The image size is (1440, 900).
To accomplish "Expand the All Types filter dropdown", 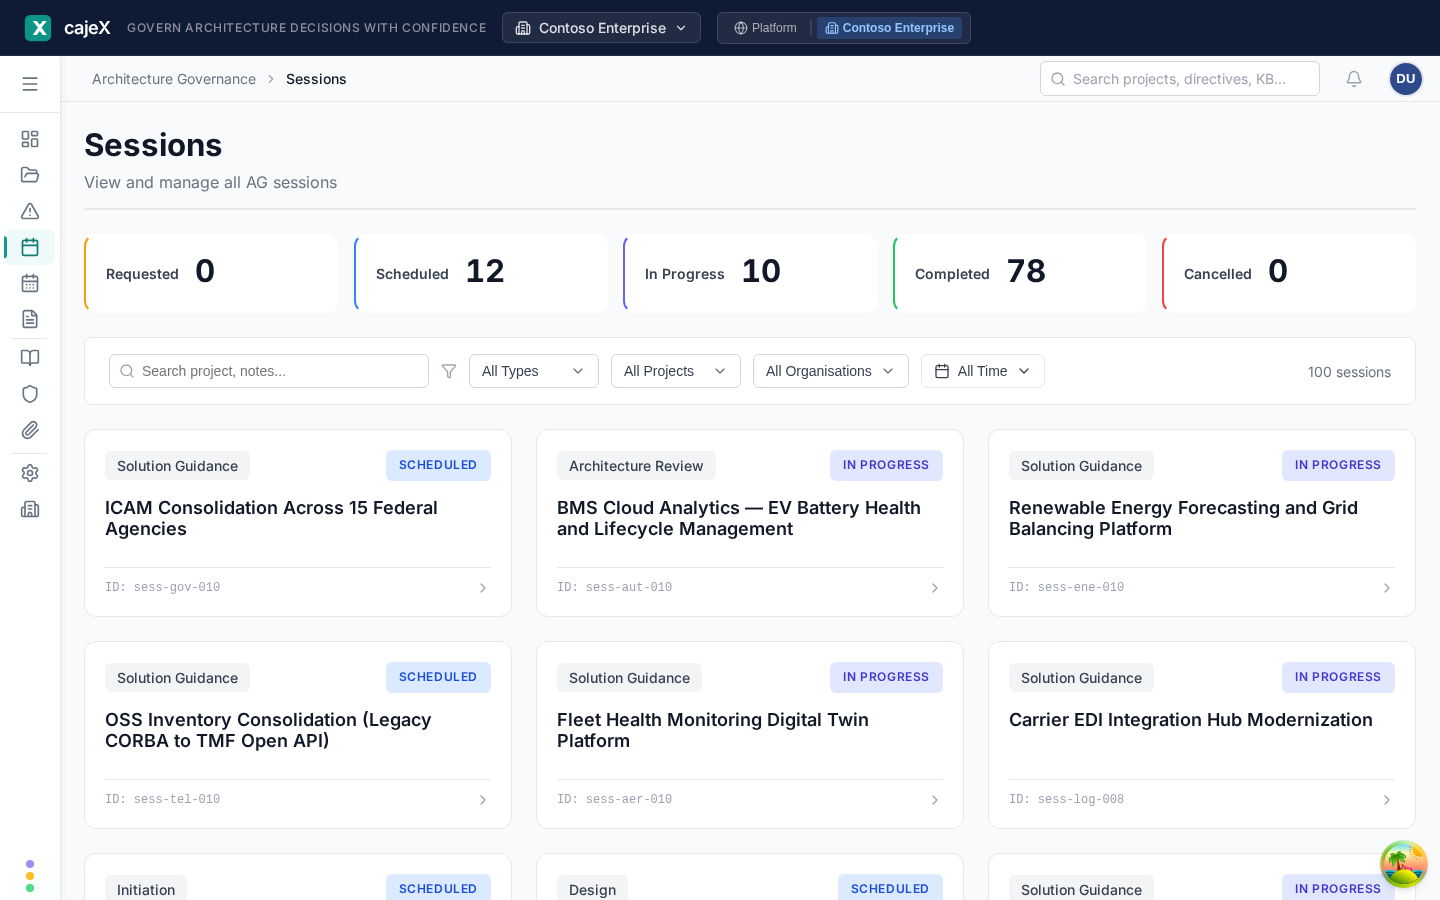I will pyautogui.click(x=534, y=371).
